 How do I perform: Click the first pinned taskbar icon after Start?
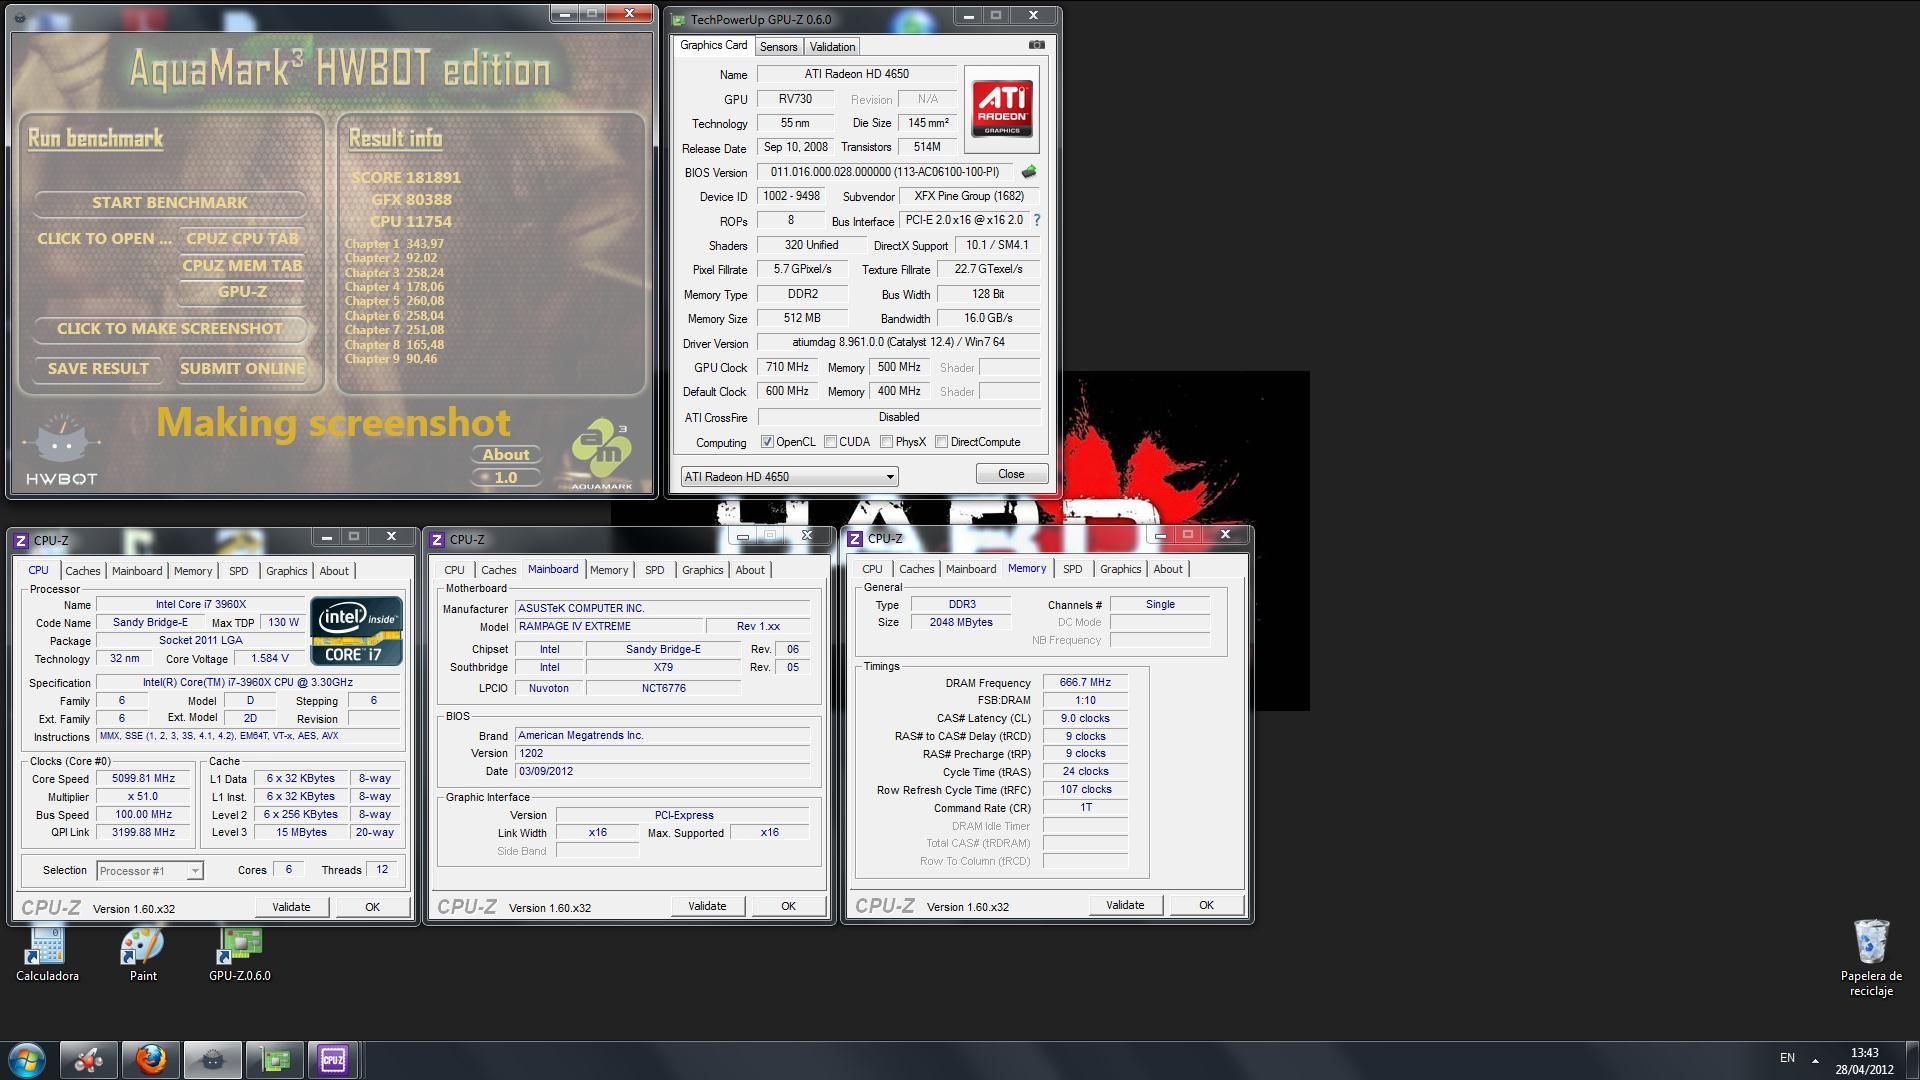click(89, 1059)
